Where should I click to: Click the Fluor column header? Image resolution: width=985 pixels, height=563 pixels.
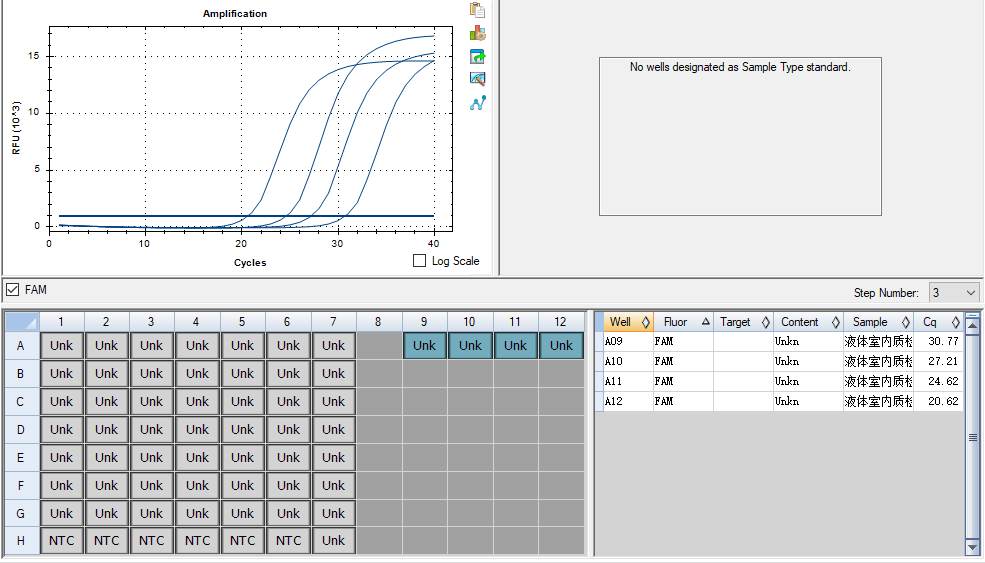[x=683, y=322]
